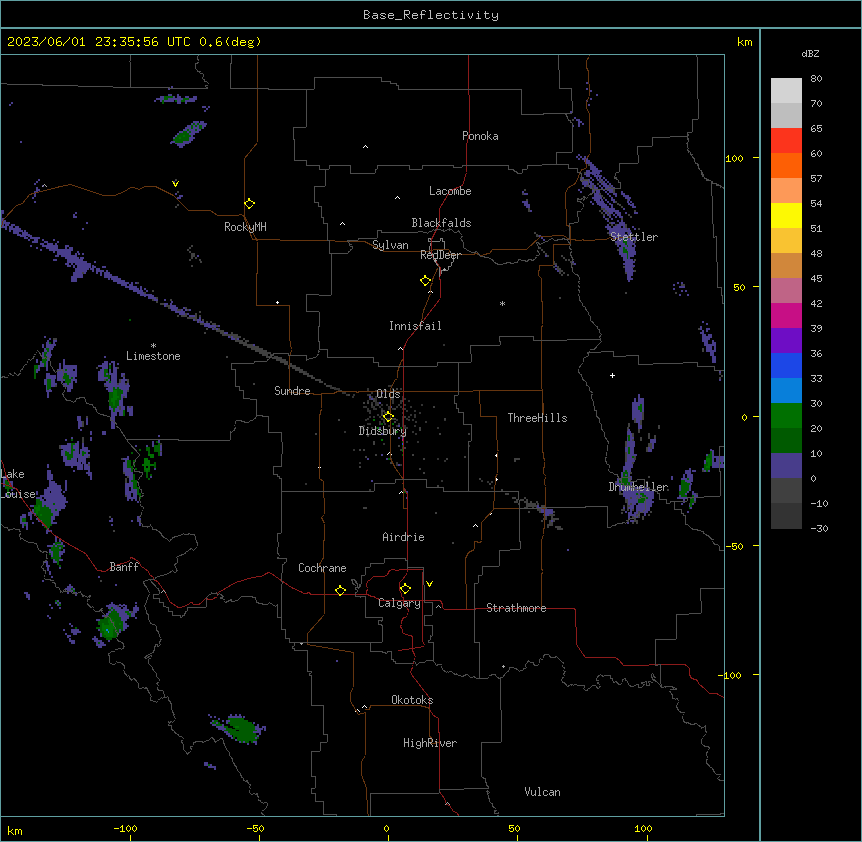Select the white asterisk east of Innisfail
862x842 pixels.
(502, 303)
